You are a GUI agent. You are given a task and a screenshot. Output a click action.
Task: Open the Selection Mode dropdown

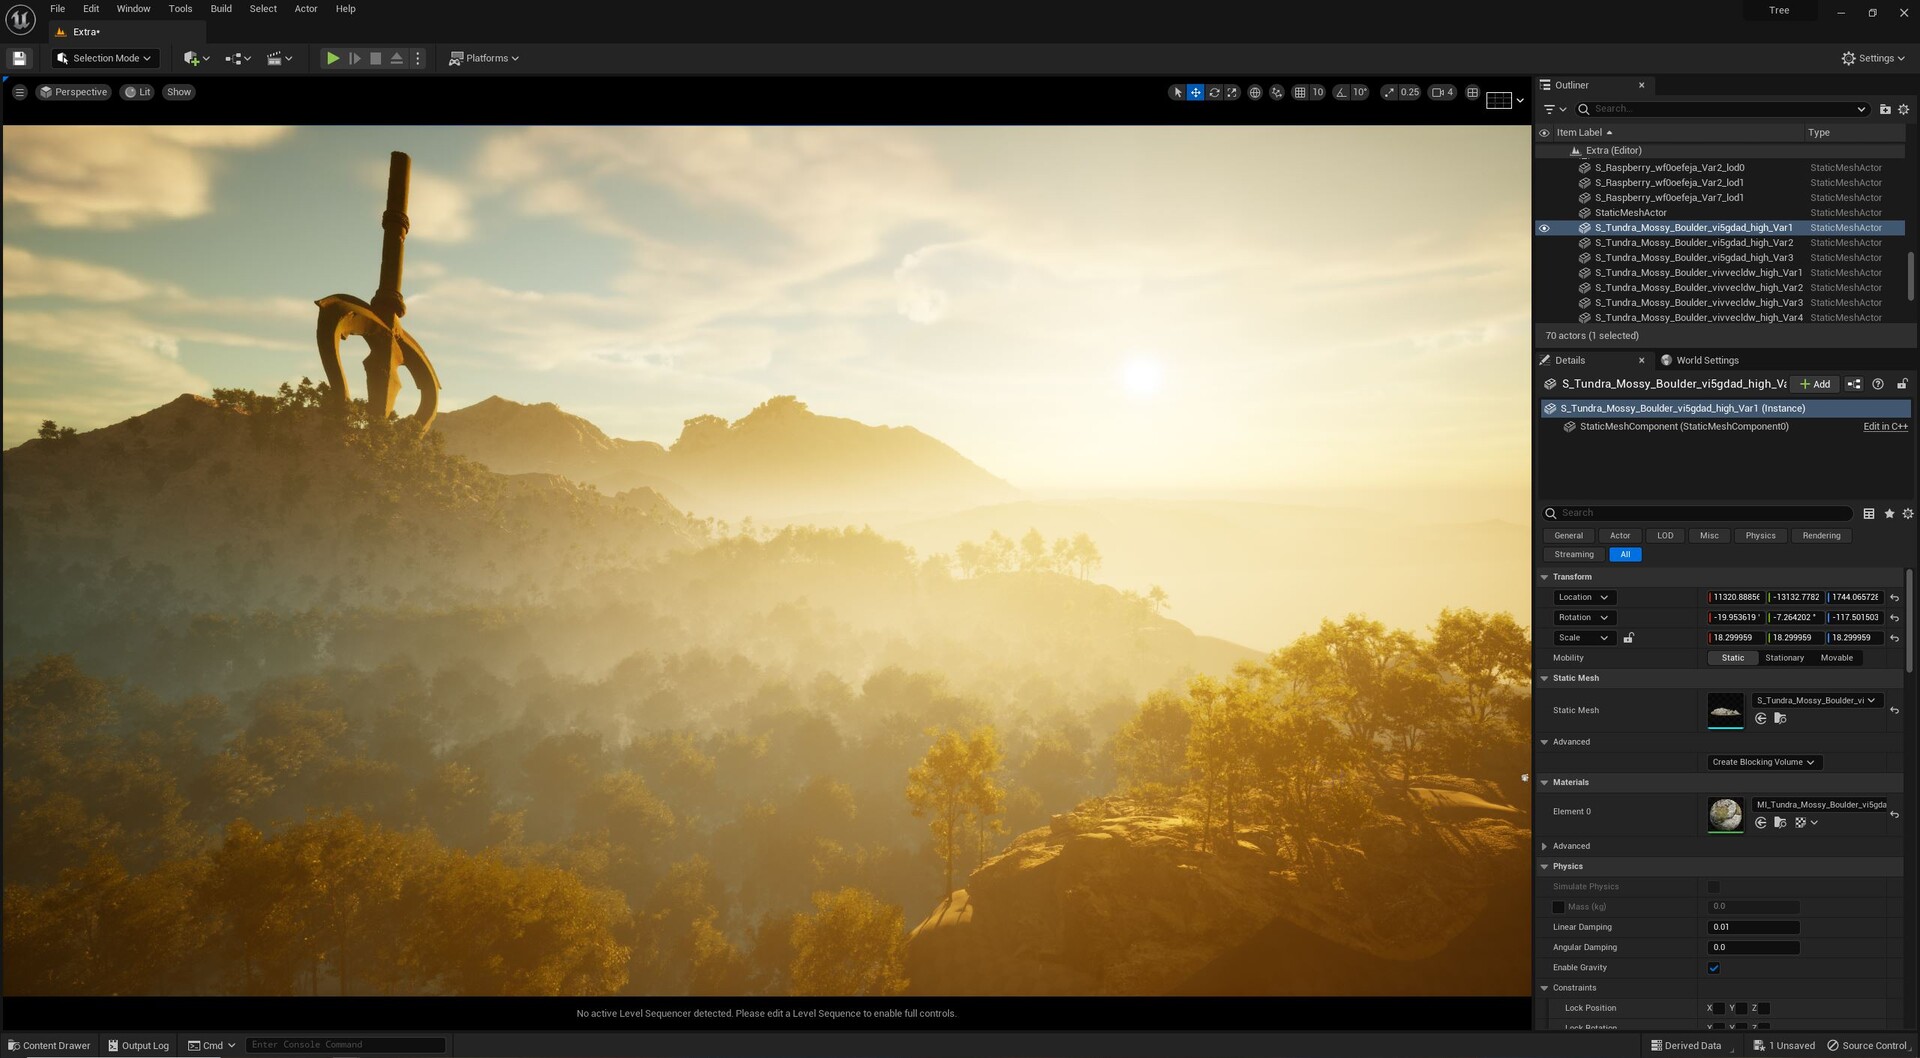pyautogui.click(x=105, y=58)
